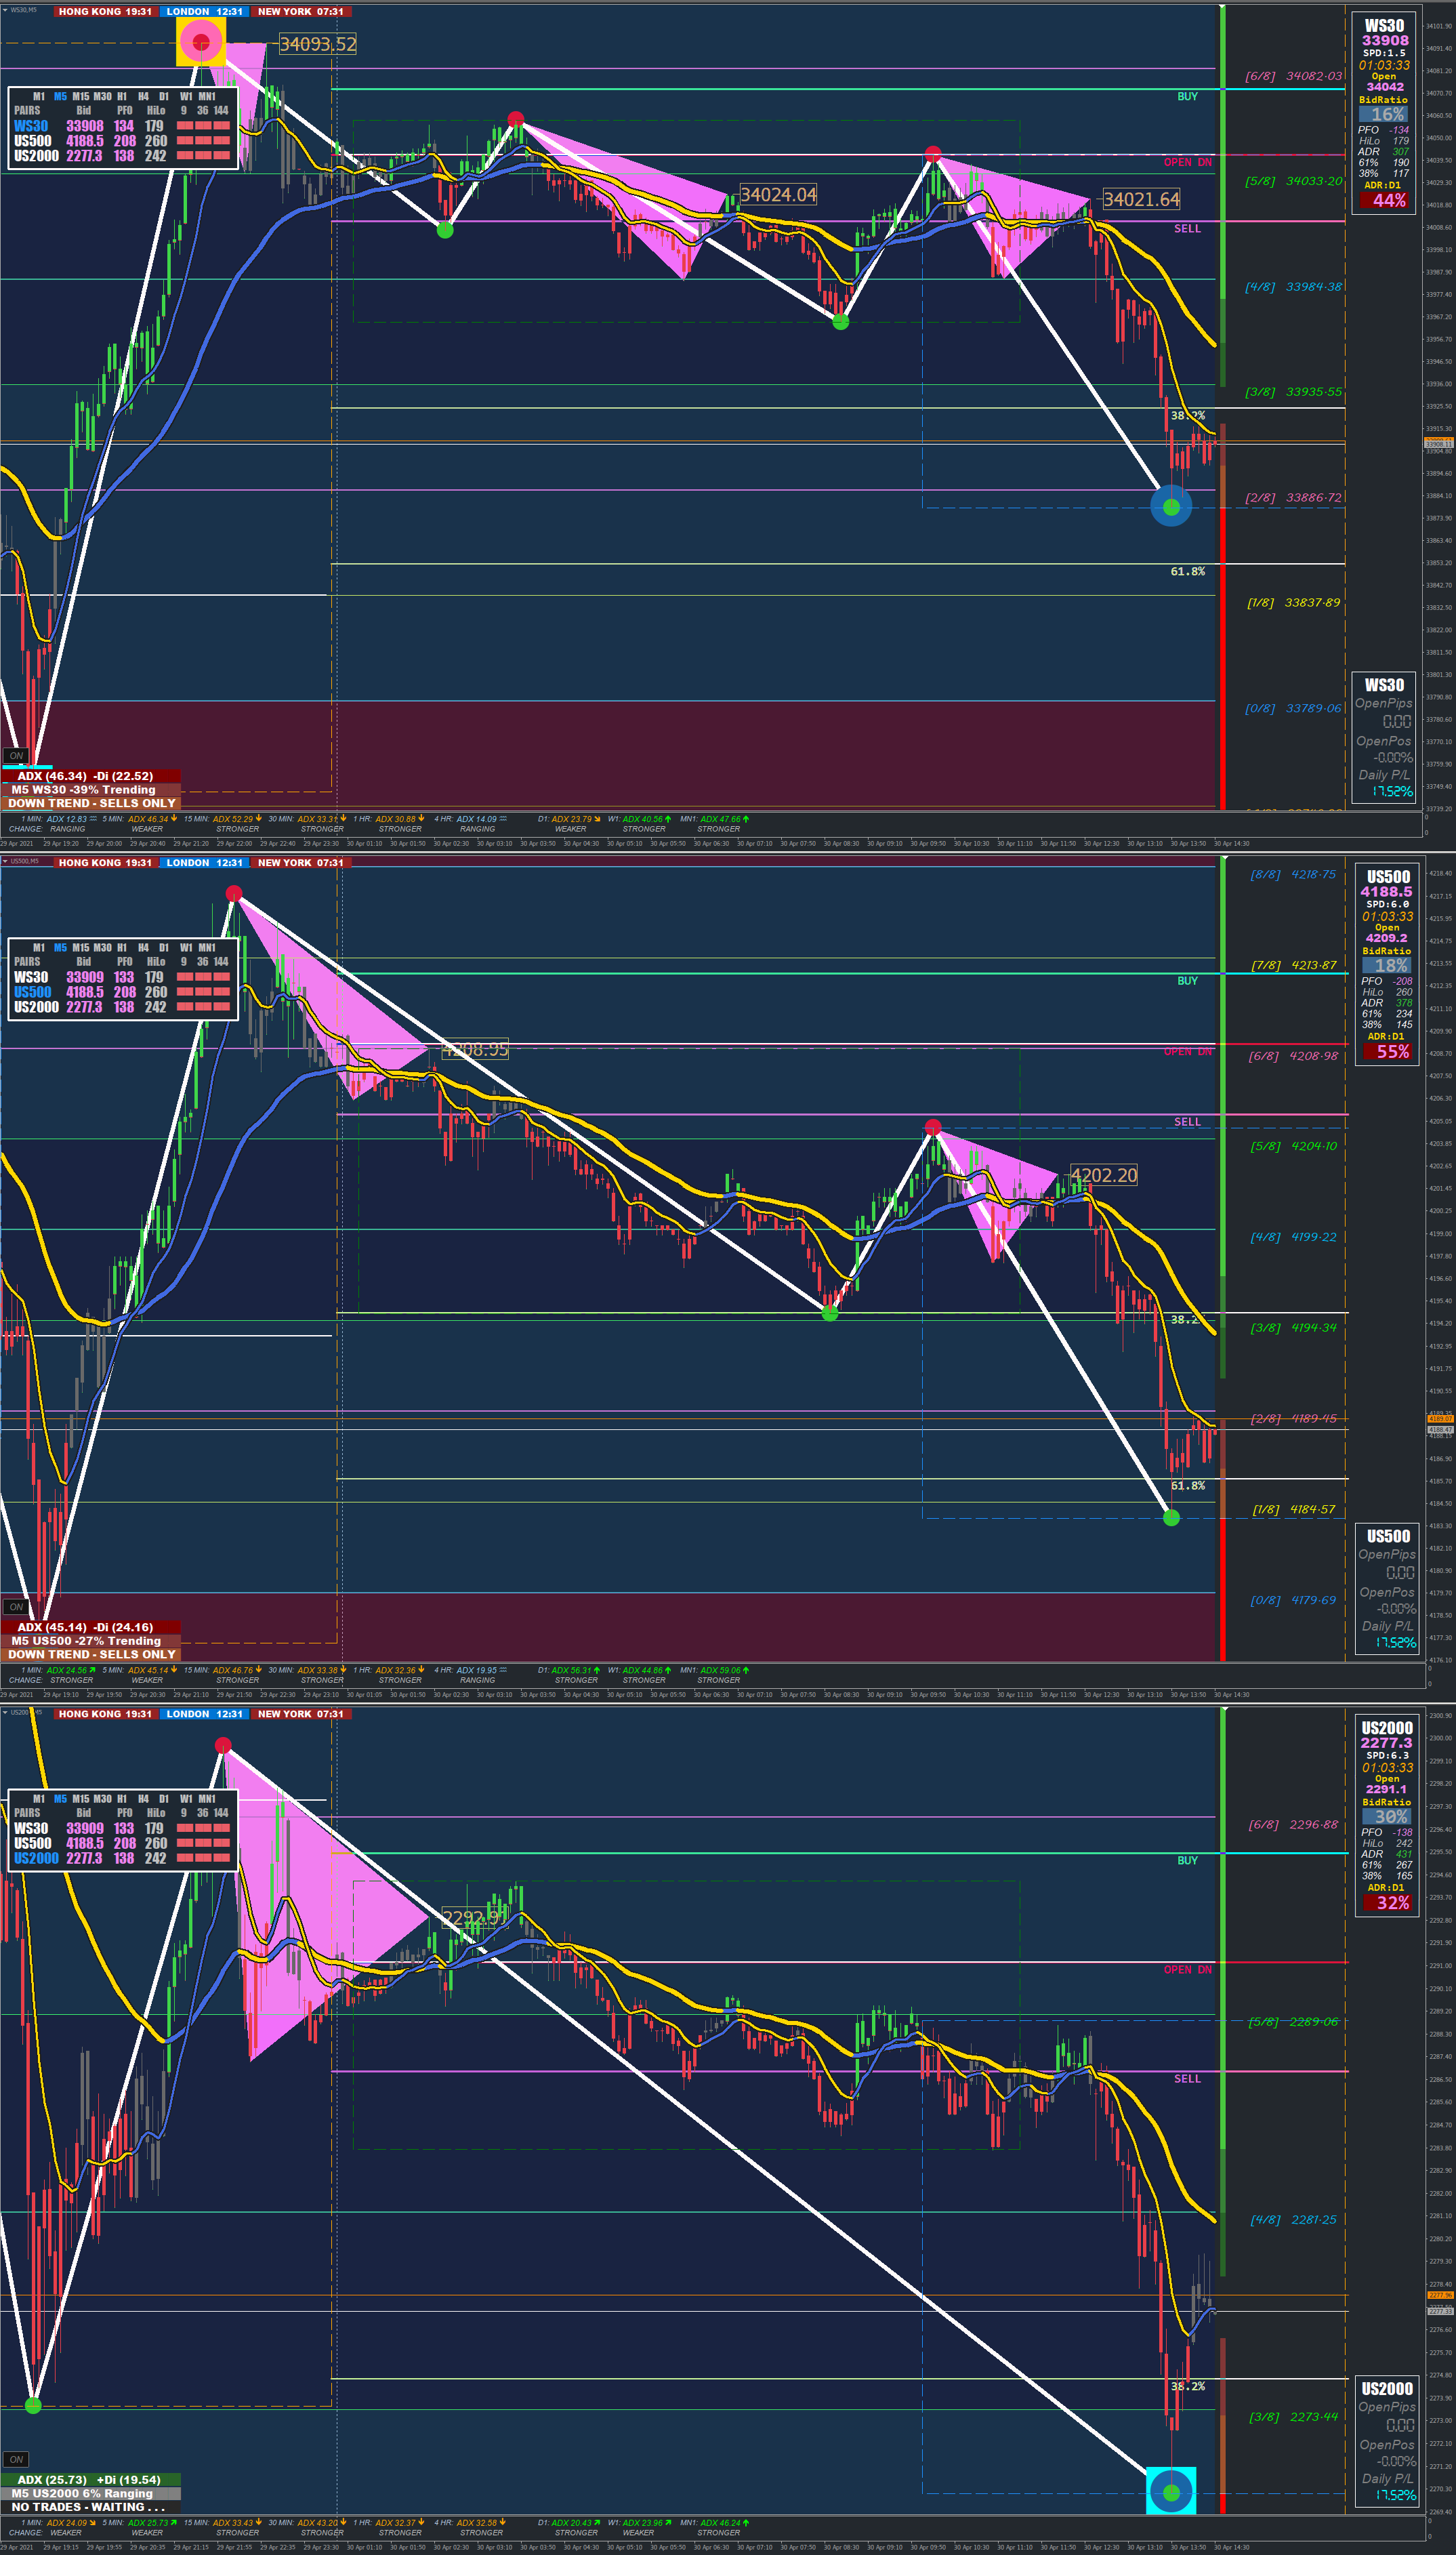Viewport: 1456px width, 2555px height.
Task: Select US2000 pair in WS30 chart dashboard
Action: pos(36,156)
